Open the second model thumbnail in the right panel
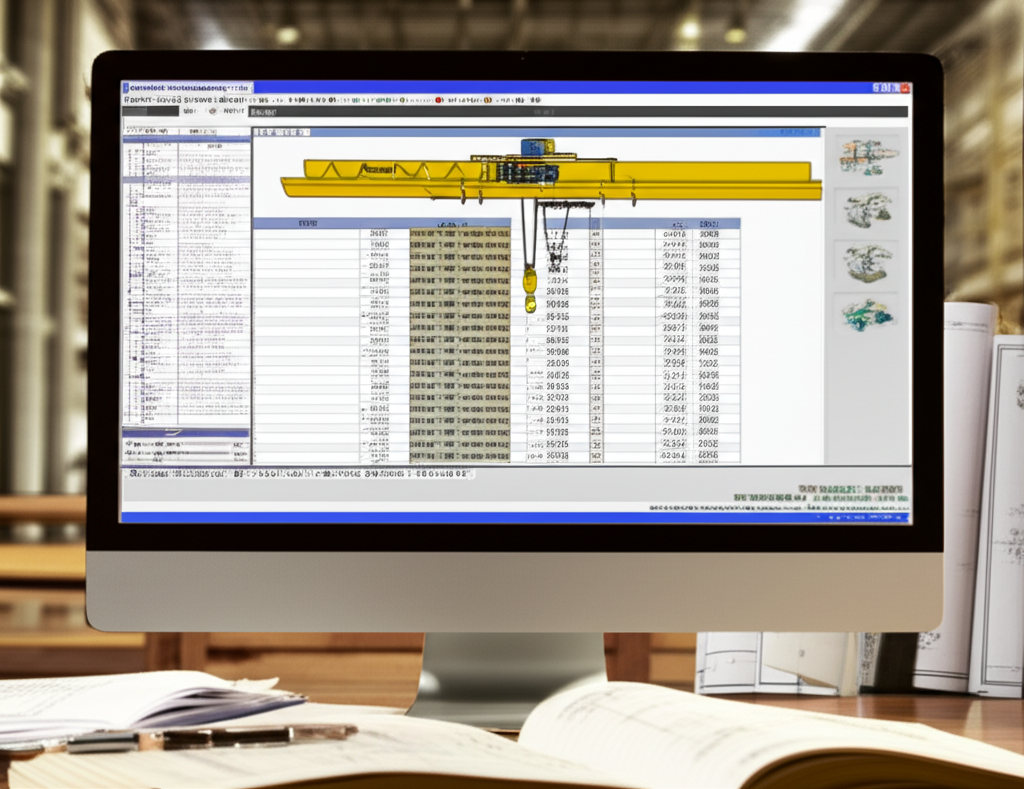The image size is (1024, 789). click(x=867, y=210)
